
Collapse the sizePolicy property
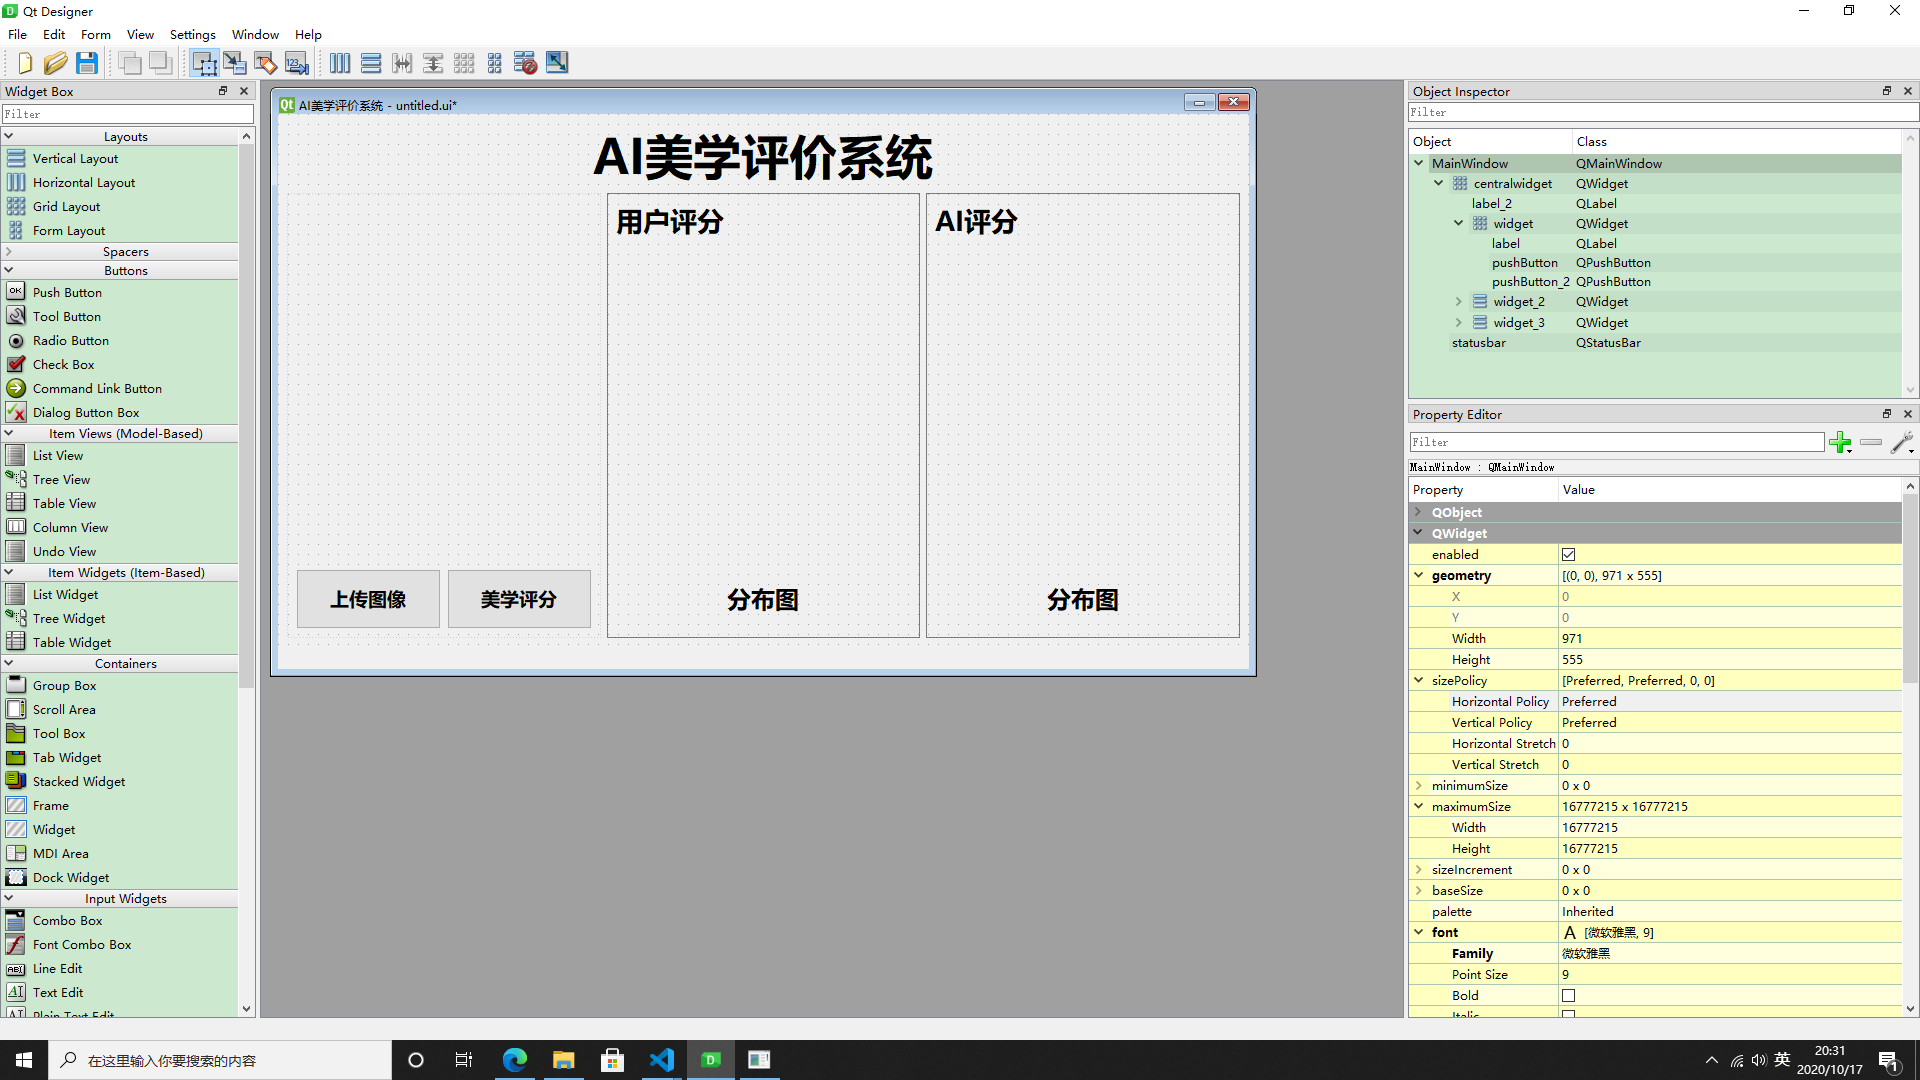tap(1418, 680)
